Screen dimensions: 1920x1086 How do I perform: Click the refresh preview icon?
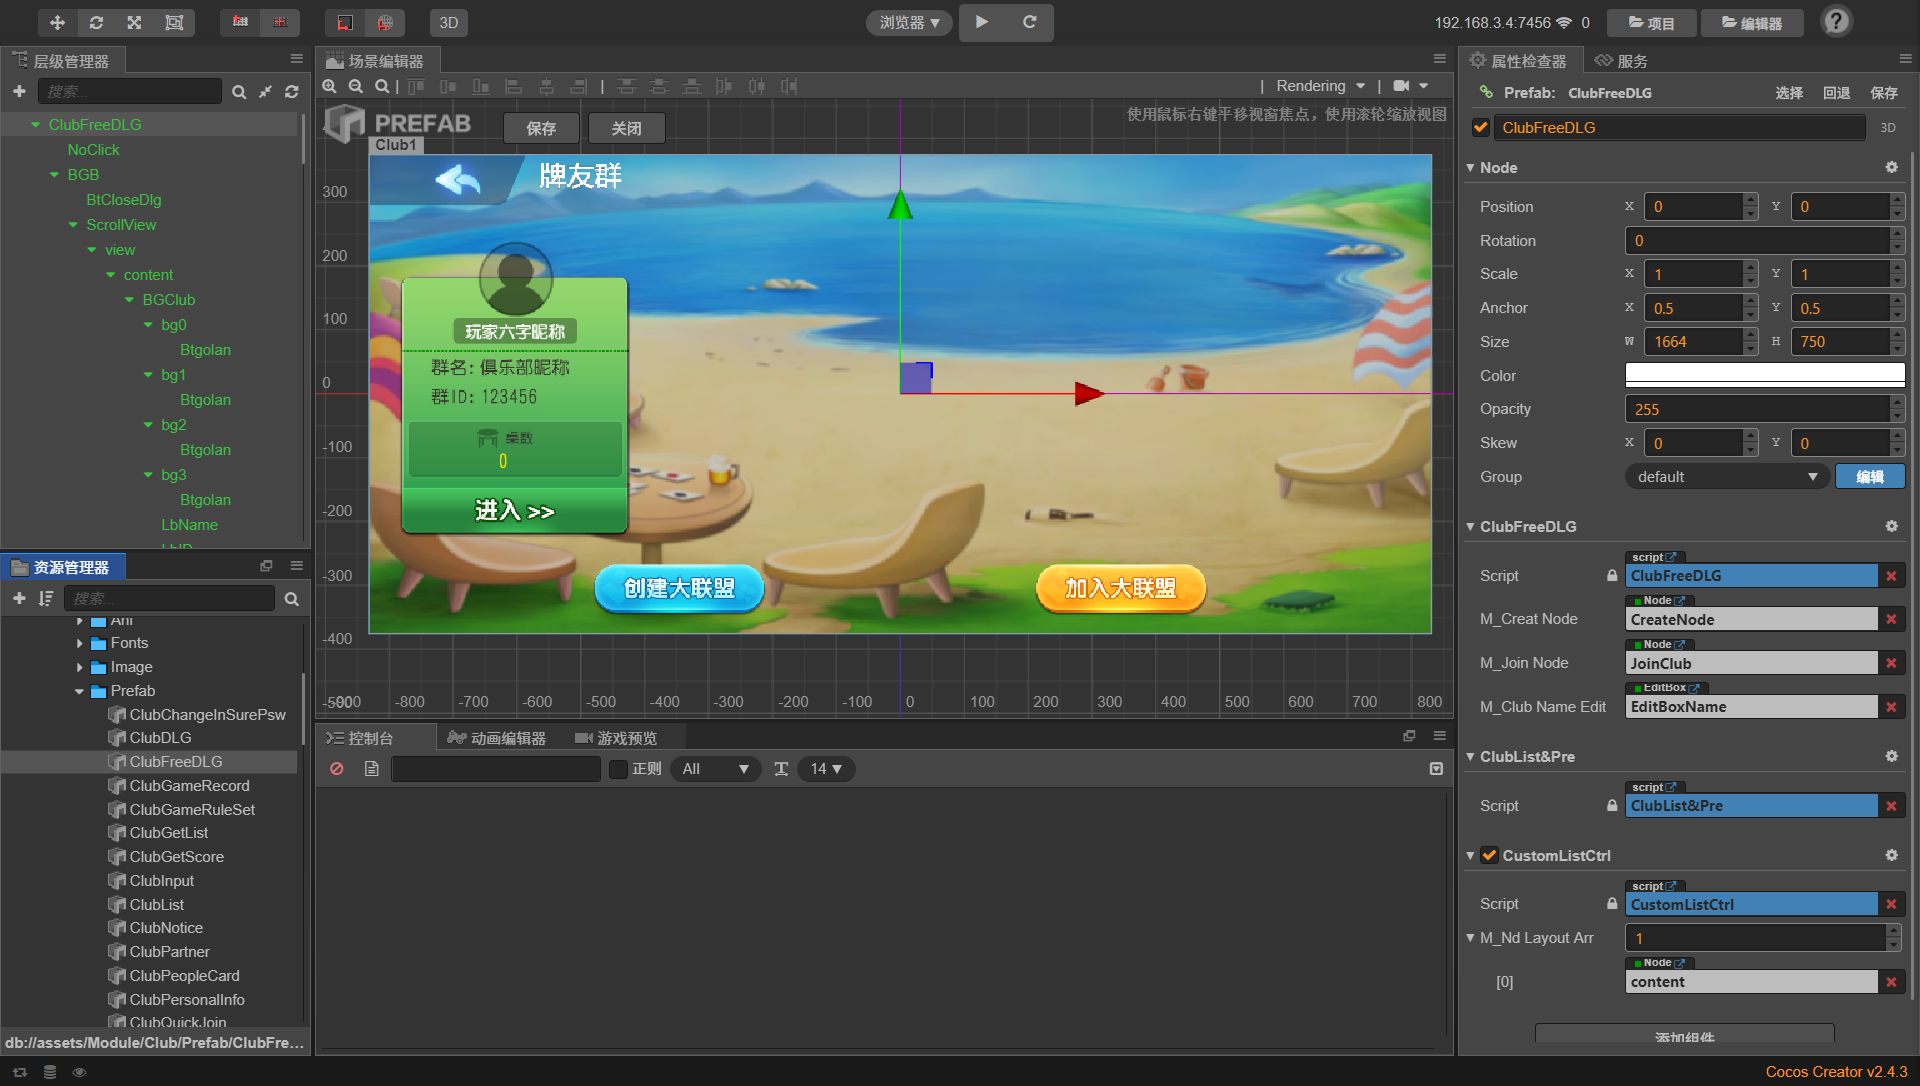pos(1029,22)
